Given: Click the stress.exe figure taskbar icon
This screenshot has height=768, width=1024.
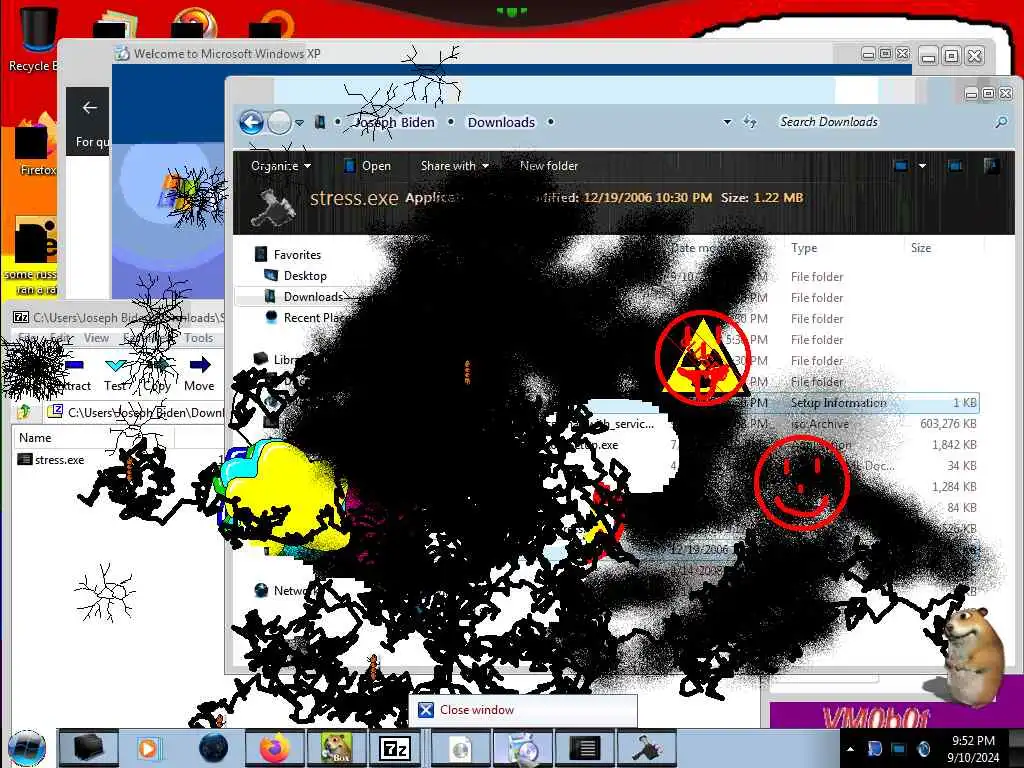Looking at the screenshot, I should point(645,748).
